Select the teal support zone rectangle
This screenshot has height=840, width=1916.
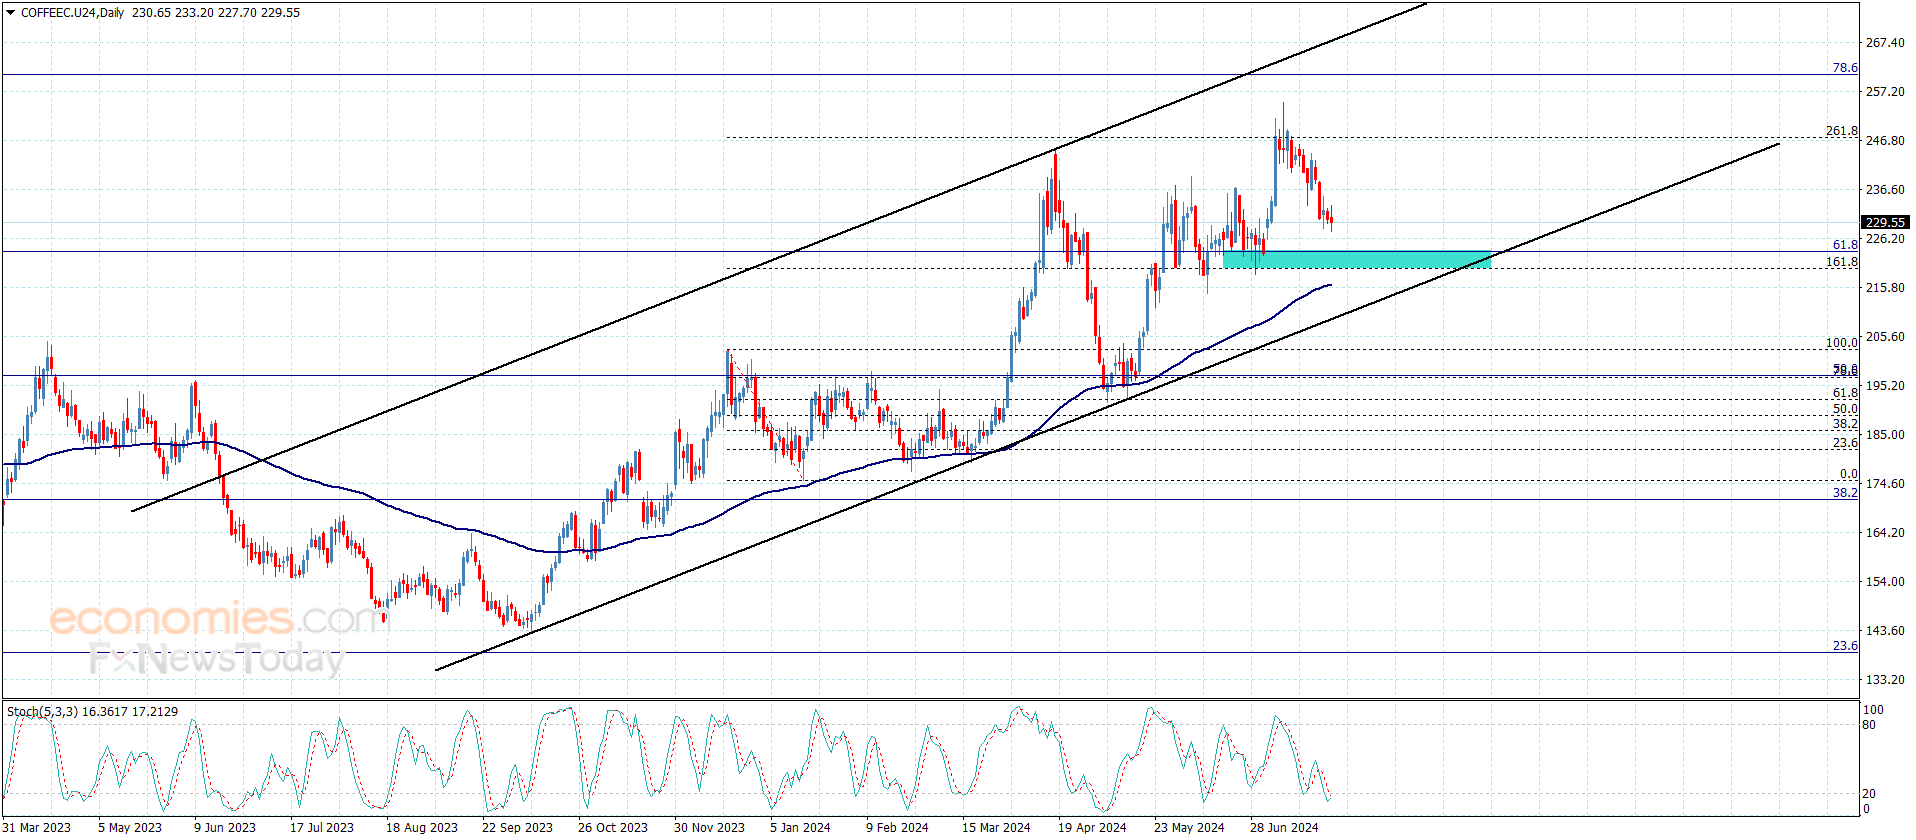point(1357,259)
